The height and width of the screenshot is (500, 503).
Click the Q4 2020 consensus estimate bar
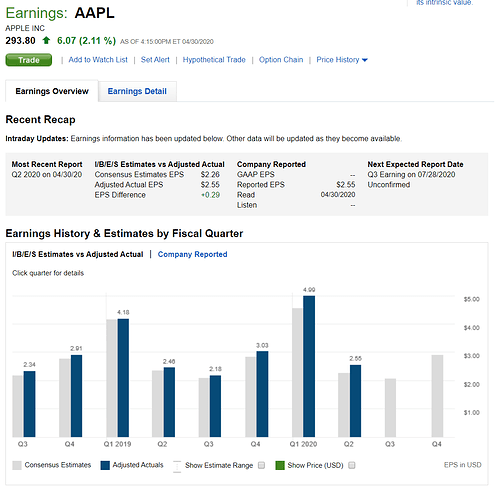coord(437,396)
